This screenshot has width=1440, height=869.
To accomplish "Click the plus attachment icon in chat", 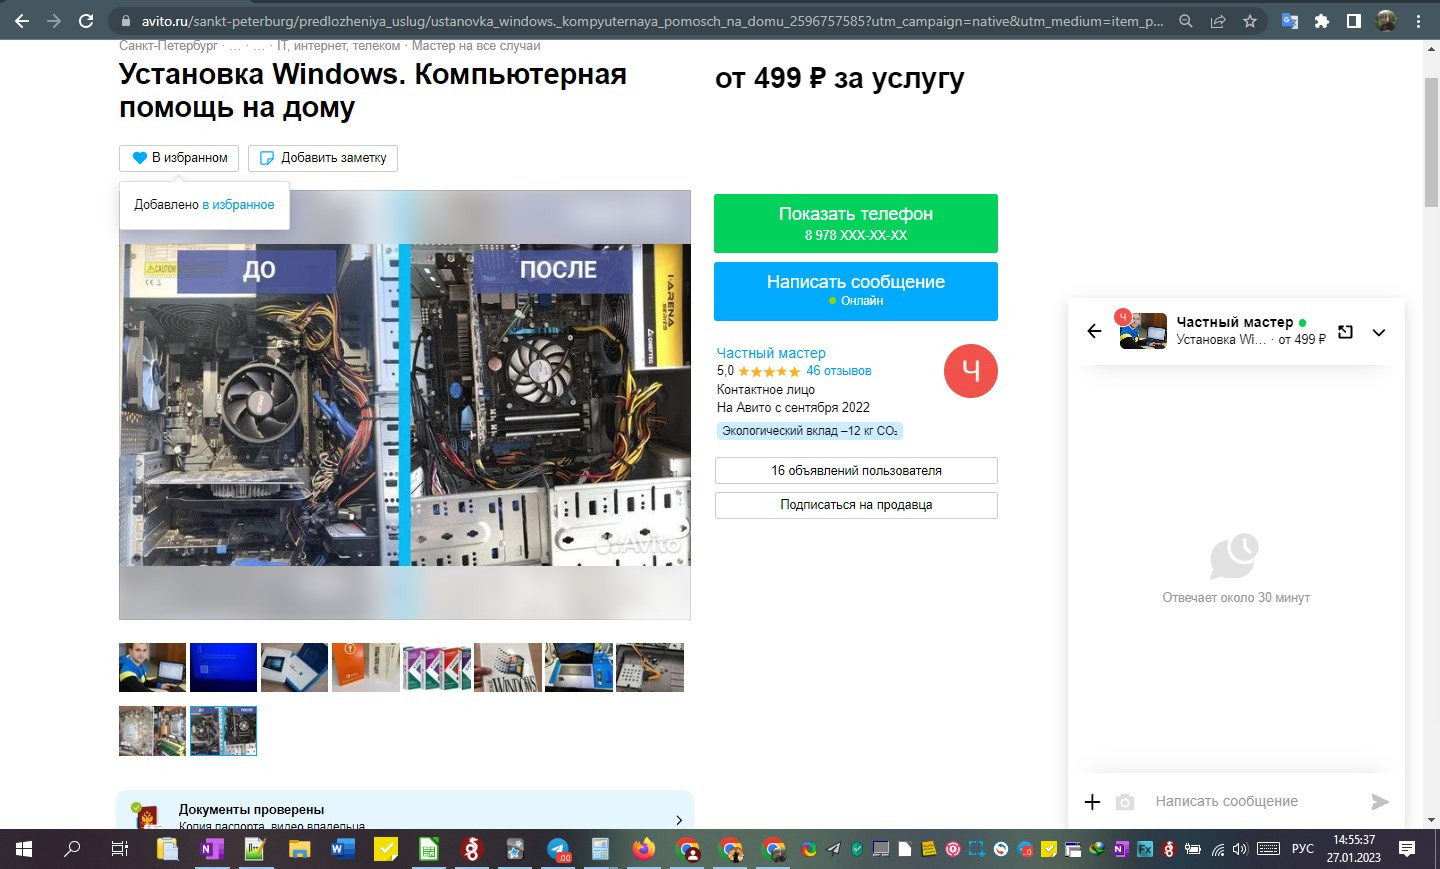I will tap(1092, 802).
